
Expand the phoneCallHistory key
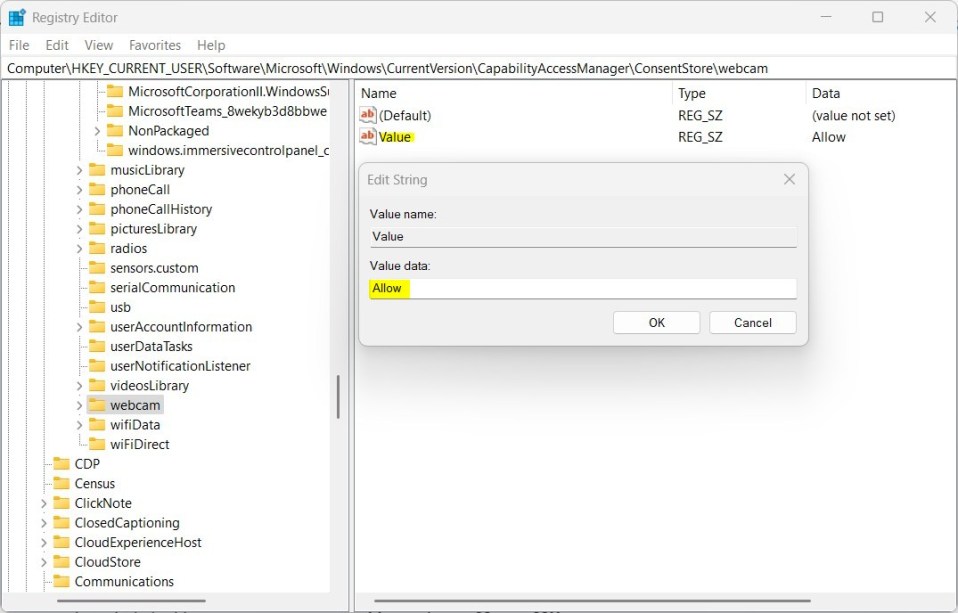tap(79, 210)
